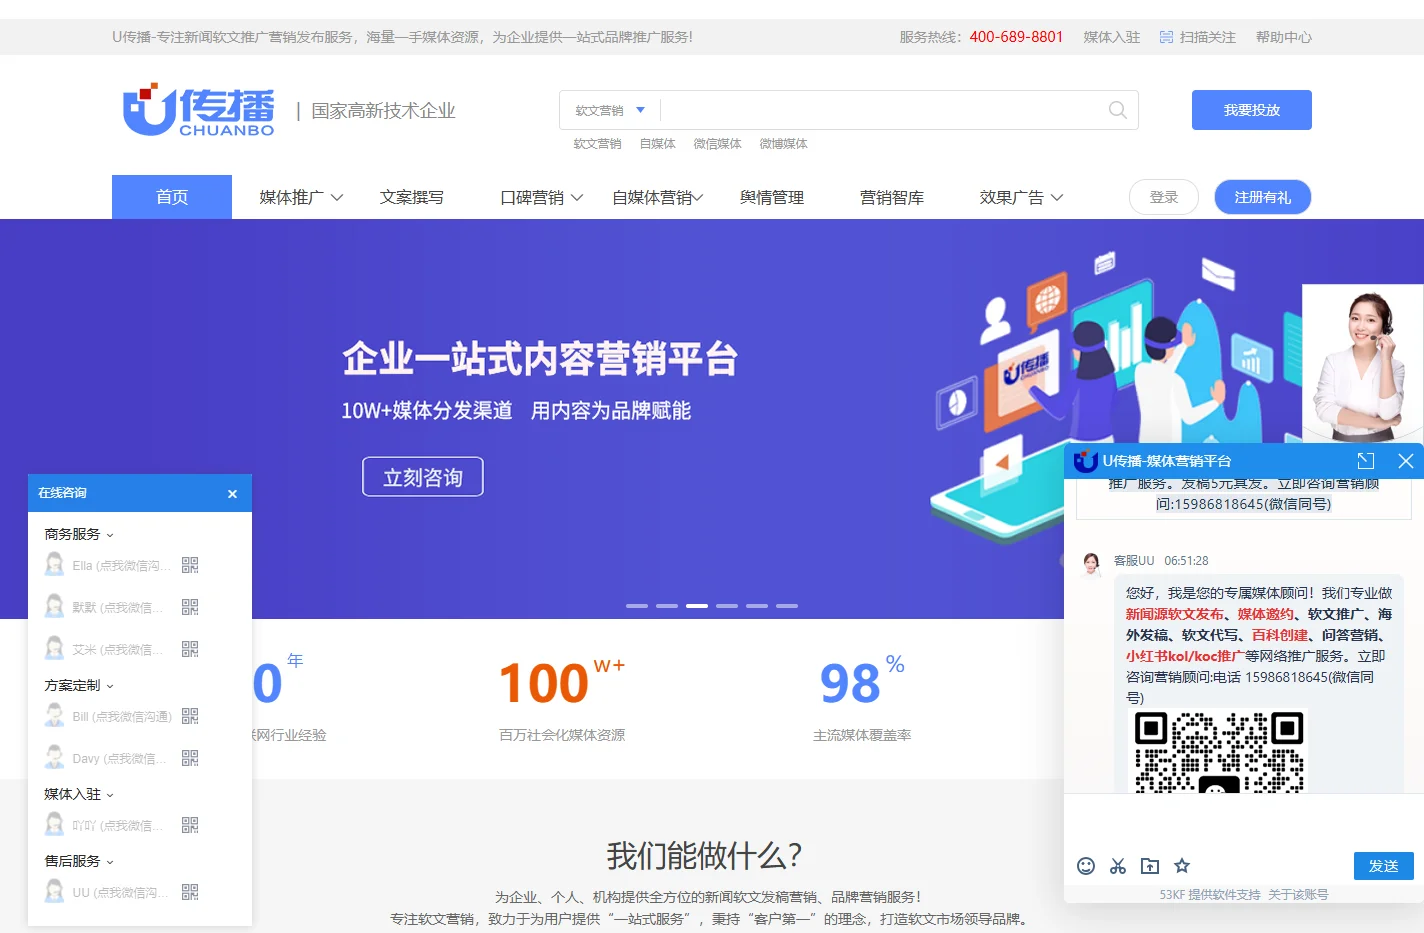Click the file upload icon in chat
Viewport: 1424px width, 933px height.
1150,866
